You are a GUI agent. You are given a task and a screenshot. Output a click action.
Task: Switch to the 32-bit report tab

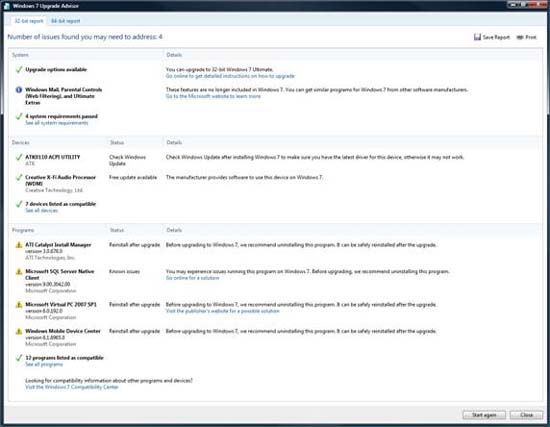point(28,21)
